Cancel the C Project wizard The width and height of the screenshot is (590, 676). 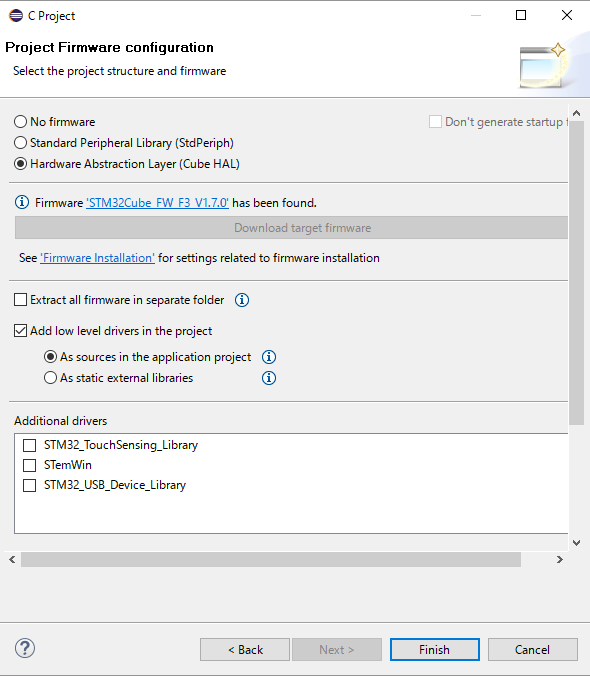[x=532, y=650]
